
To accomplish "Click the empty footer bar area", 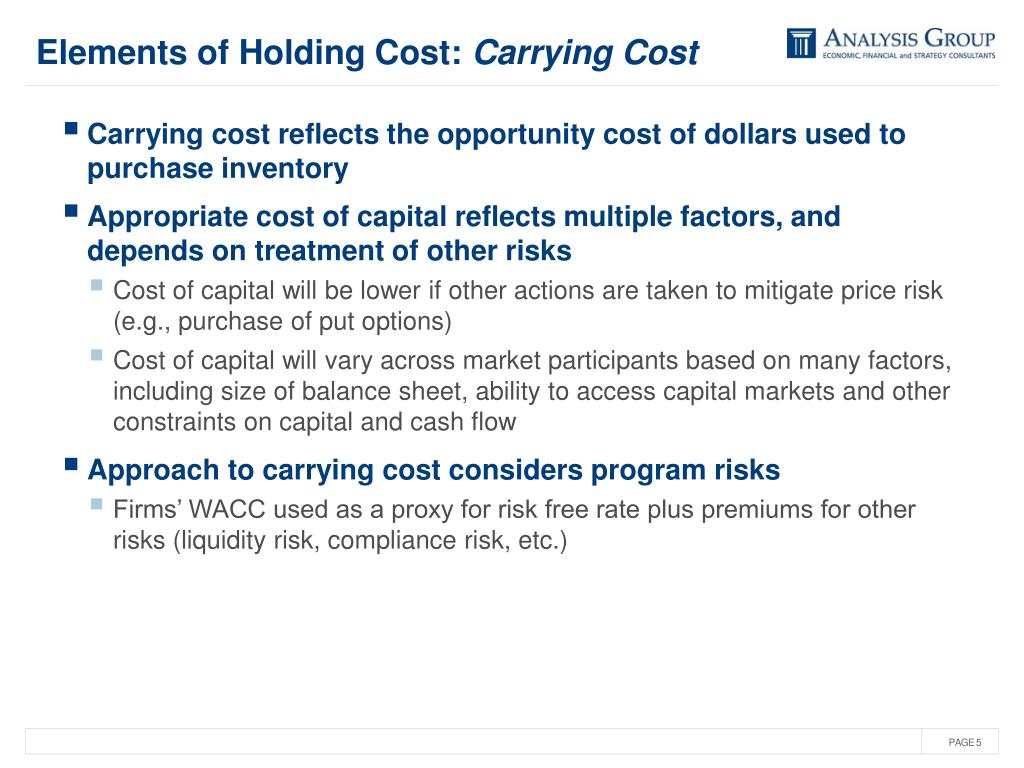I will [473, 742].
